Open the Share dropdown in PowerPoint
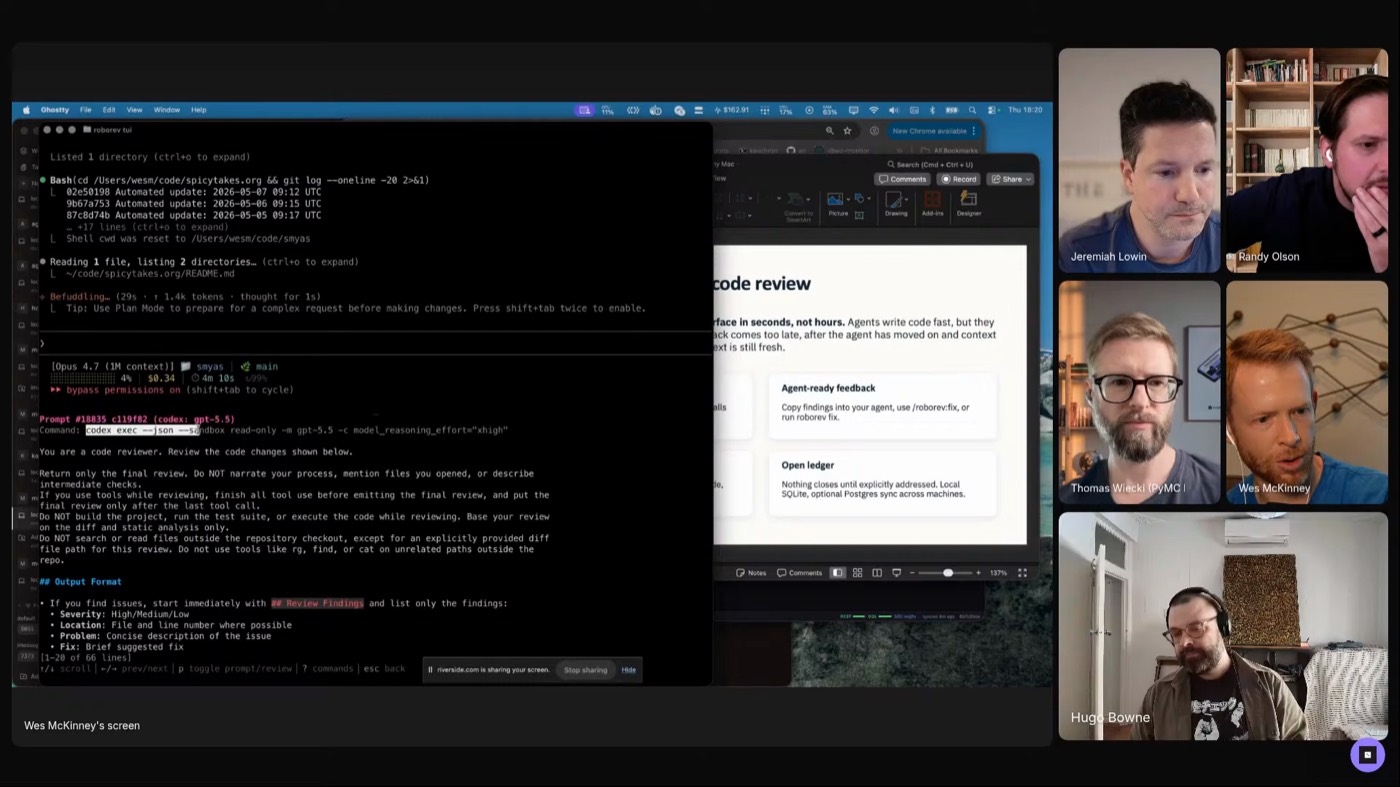The image size is (1400, 787). (1010, 179)
